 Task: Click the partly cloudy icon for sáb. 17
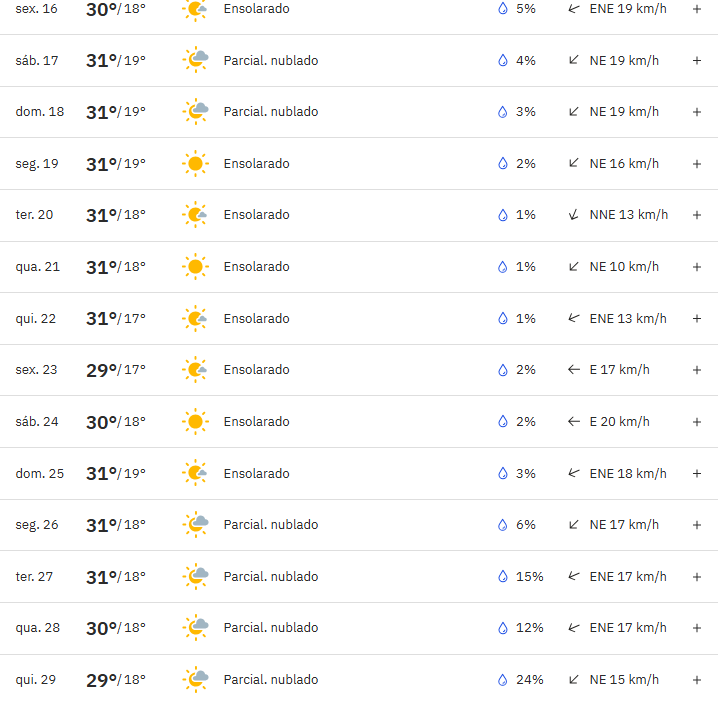coord(196,60)
